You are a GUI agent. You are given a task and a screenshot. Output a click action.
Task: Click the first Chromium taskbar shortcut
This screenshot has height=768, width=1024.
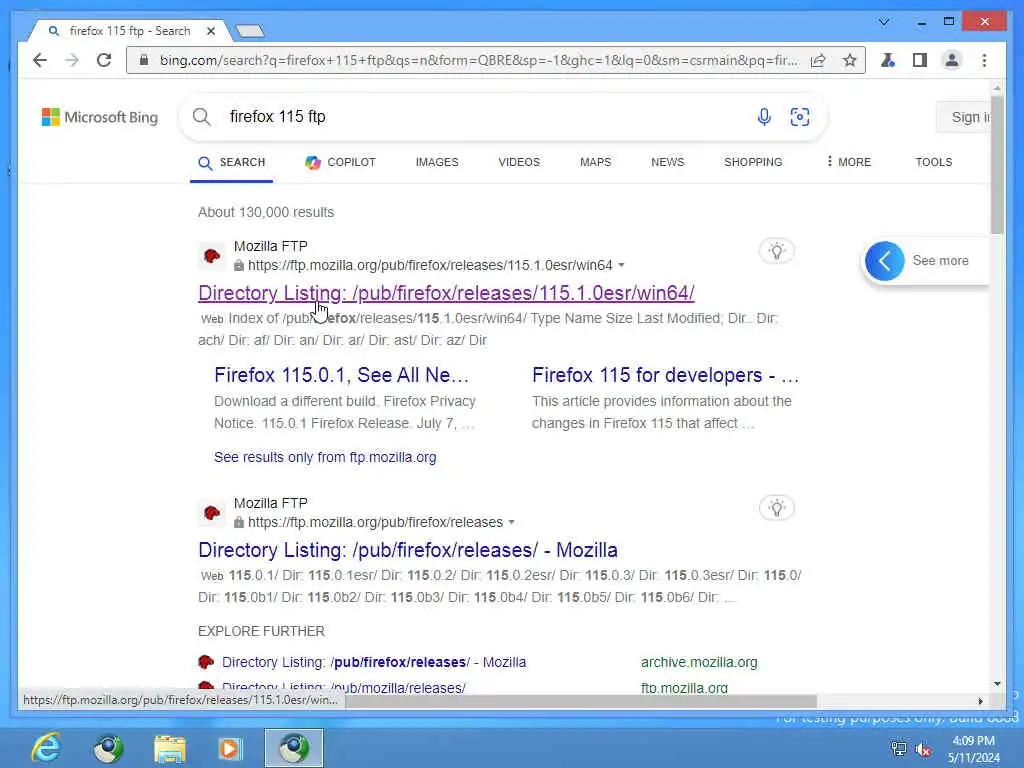108,748
